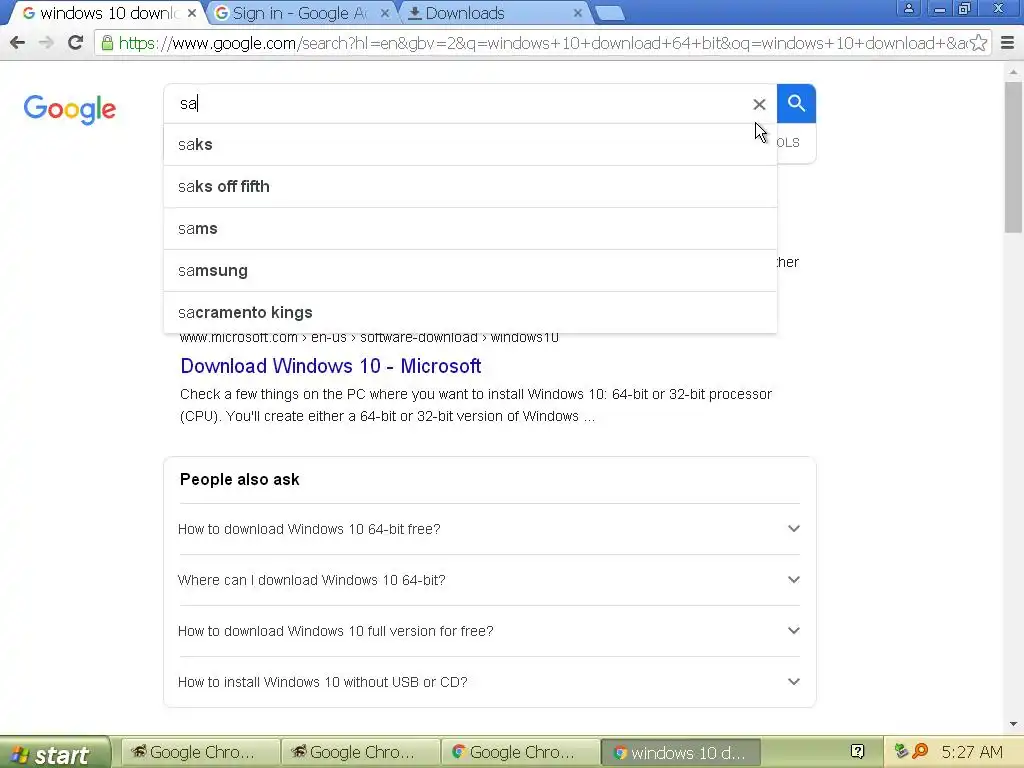Select the 'windows 10 d...' taskbar button
Viewport: 1024px width, 768px height.
(680, 753)
